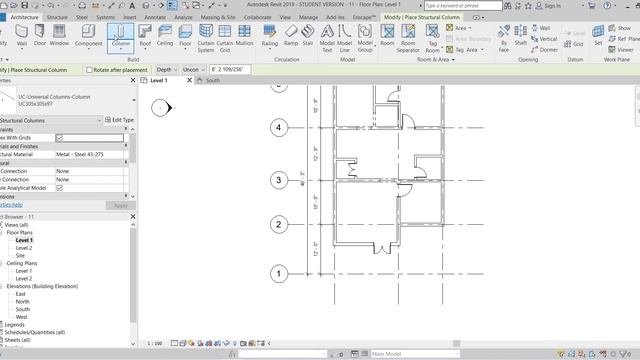Select the Column tool
Viewport: 640px width, 360px height.
[120, 38]
